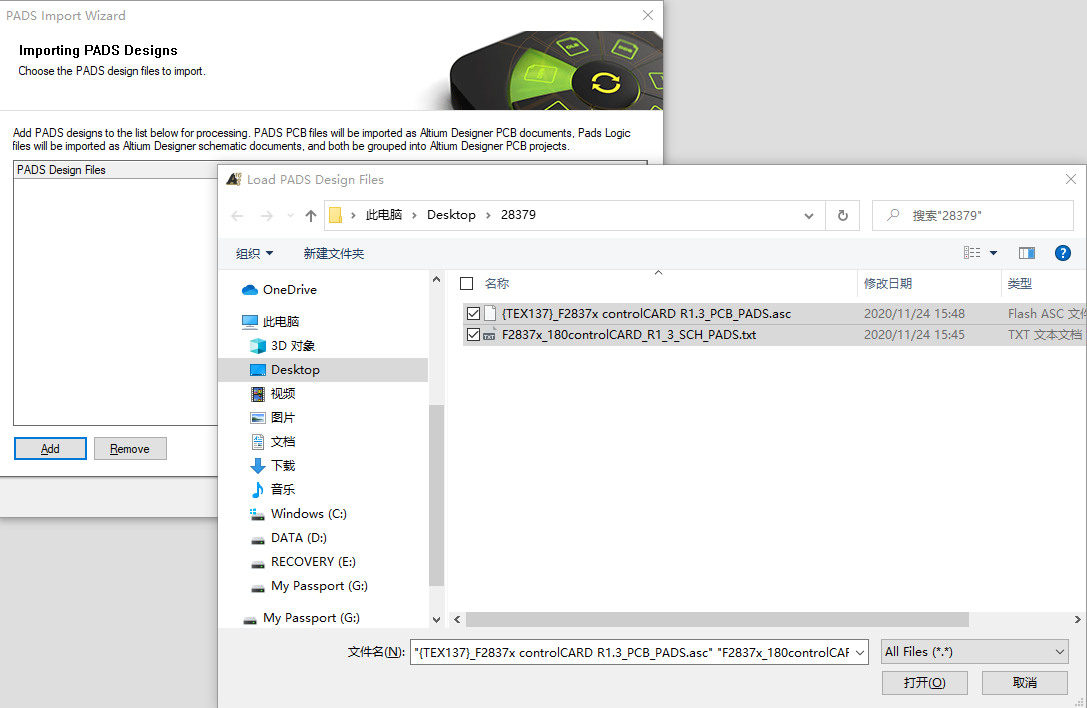This screenshot has width=1087, height=708.
Task: Expand the 文件名 filename history dropdown
Action: coord(860,653)
